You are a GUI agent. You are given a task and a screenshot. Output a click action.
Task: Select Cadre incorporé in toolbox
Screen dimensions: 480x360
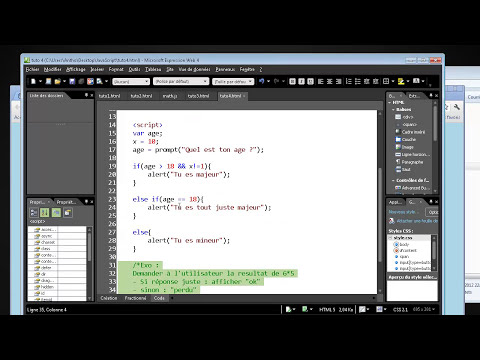pos(410,132)
